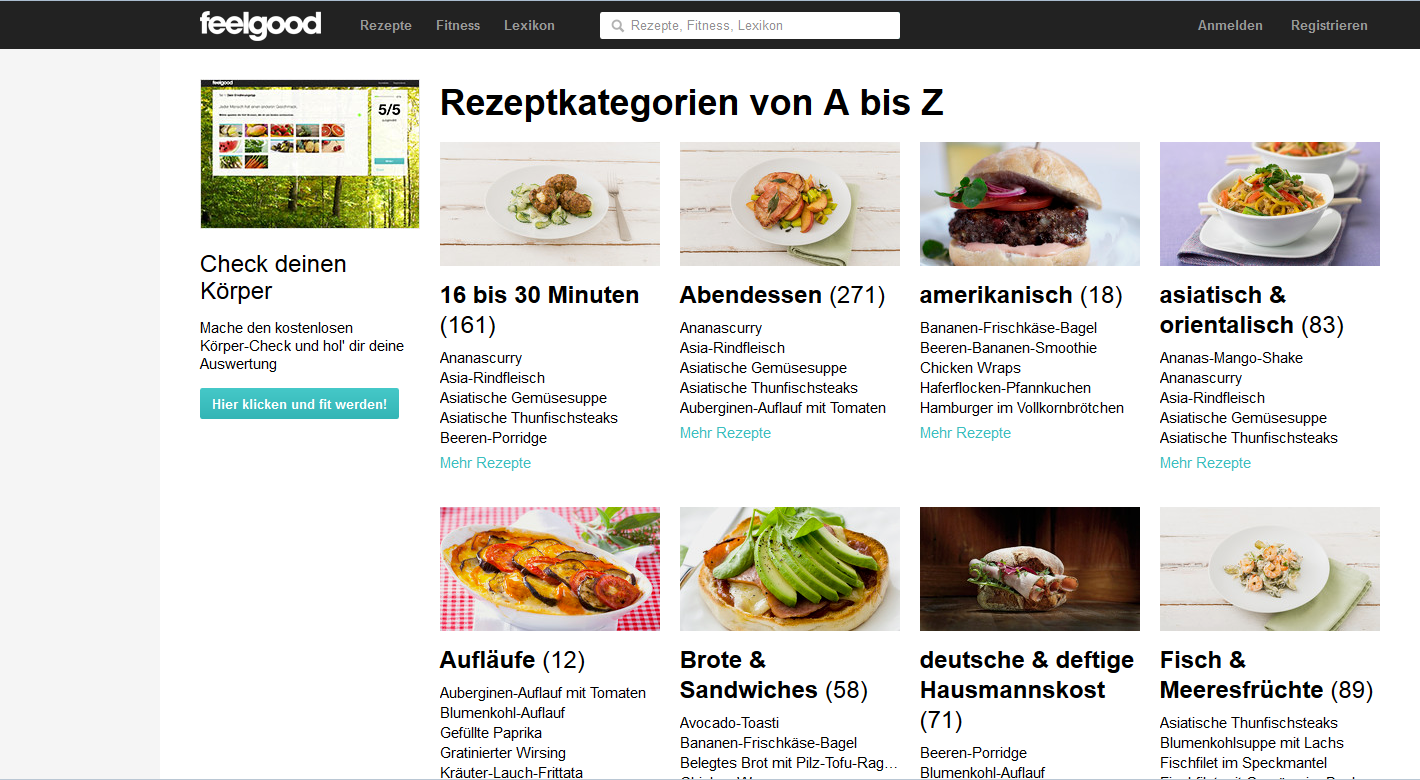Click Mehr Rezepte under 16 bis 30 Minuten
Image resolution: width=1420 pixels, height=780 pixels.
coord(485,463)
